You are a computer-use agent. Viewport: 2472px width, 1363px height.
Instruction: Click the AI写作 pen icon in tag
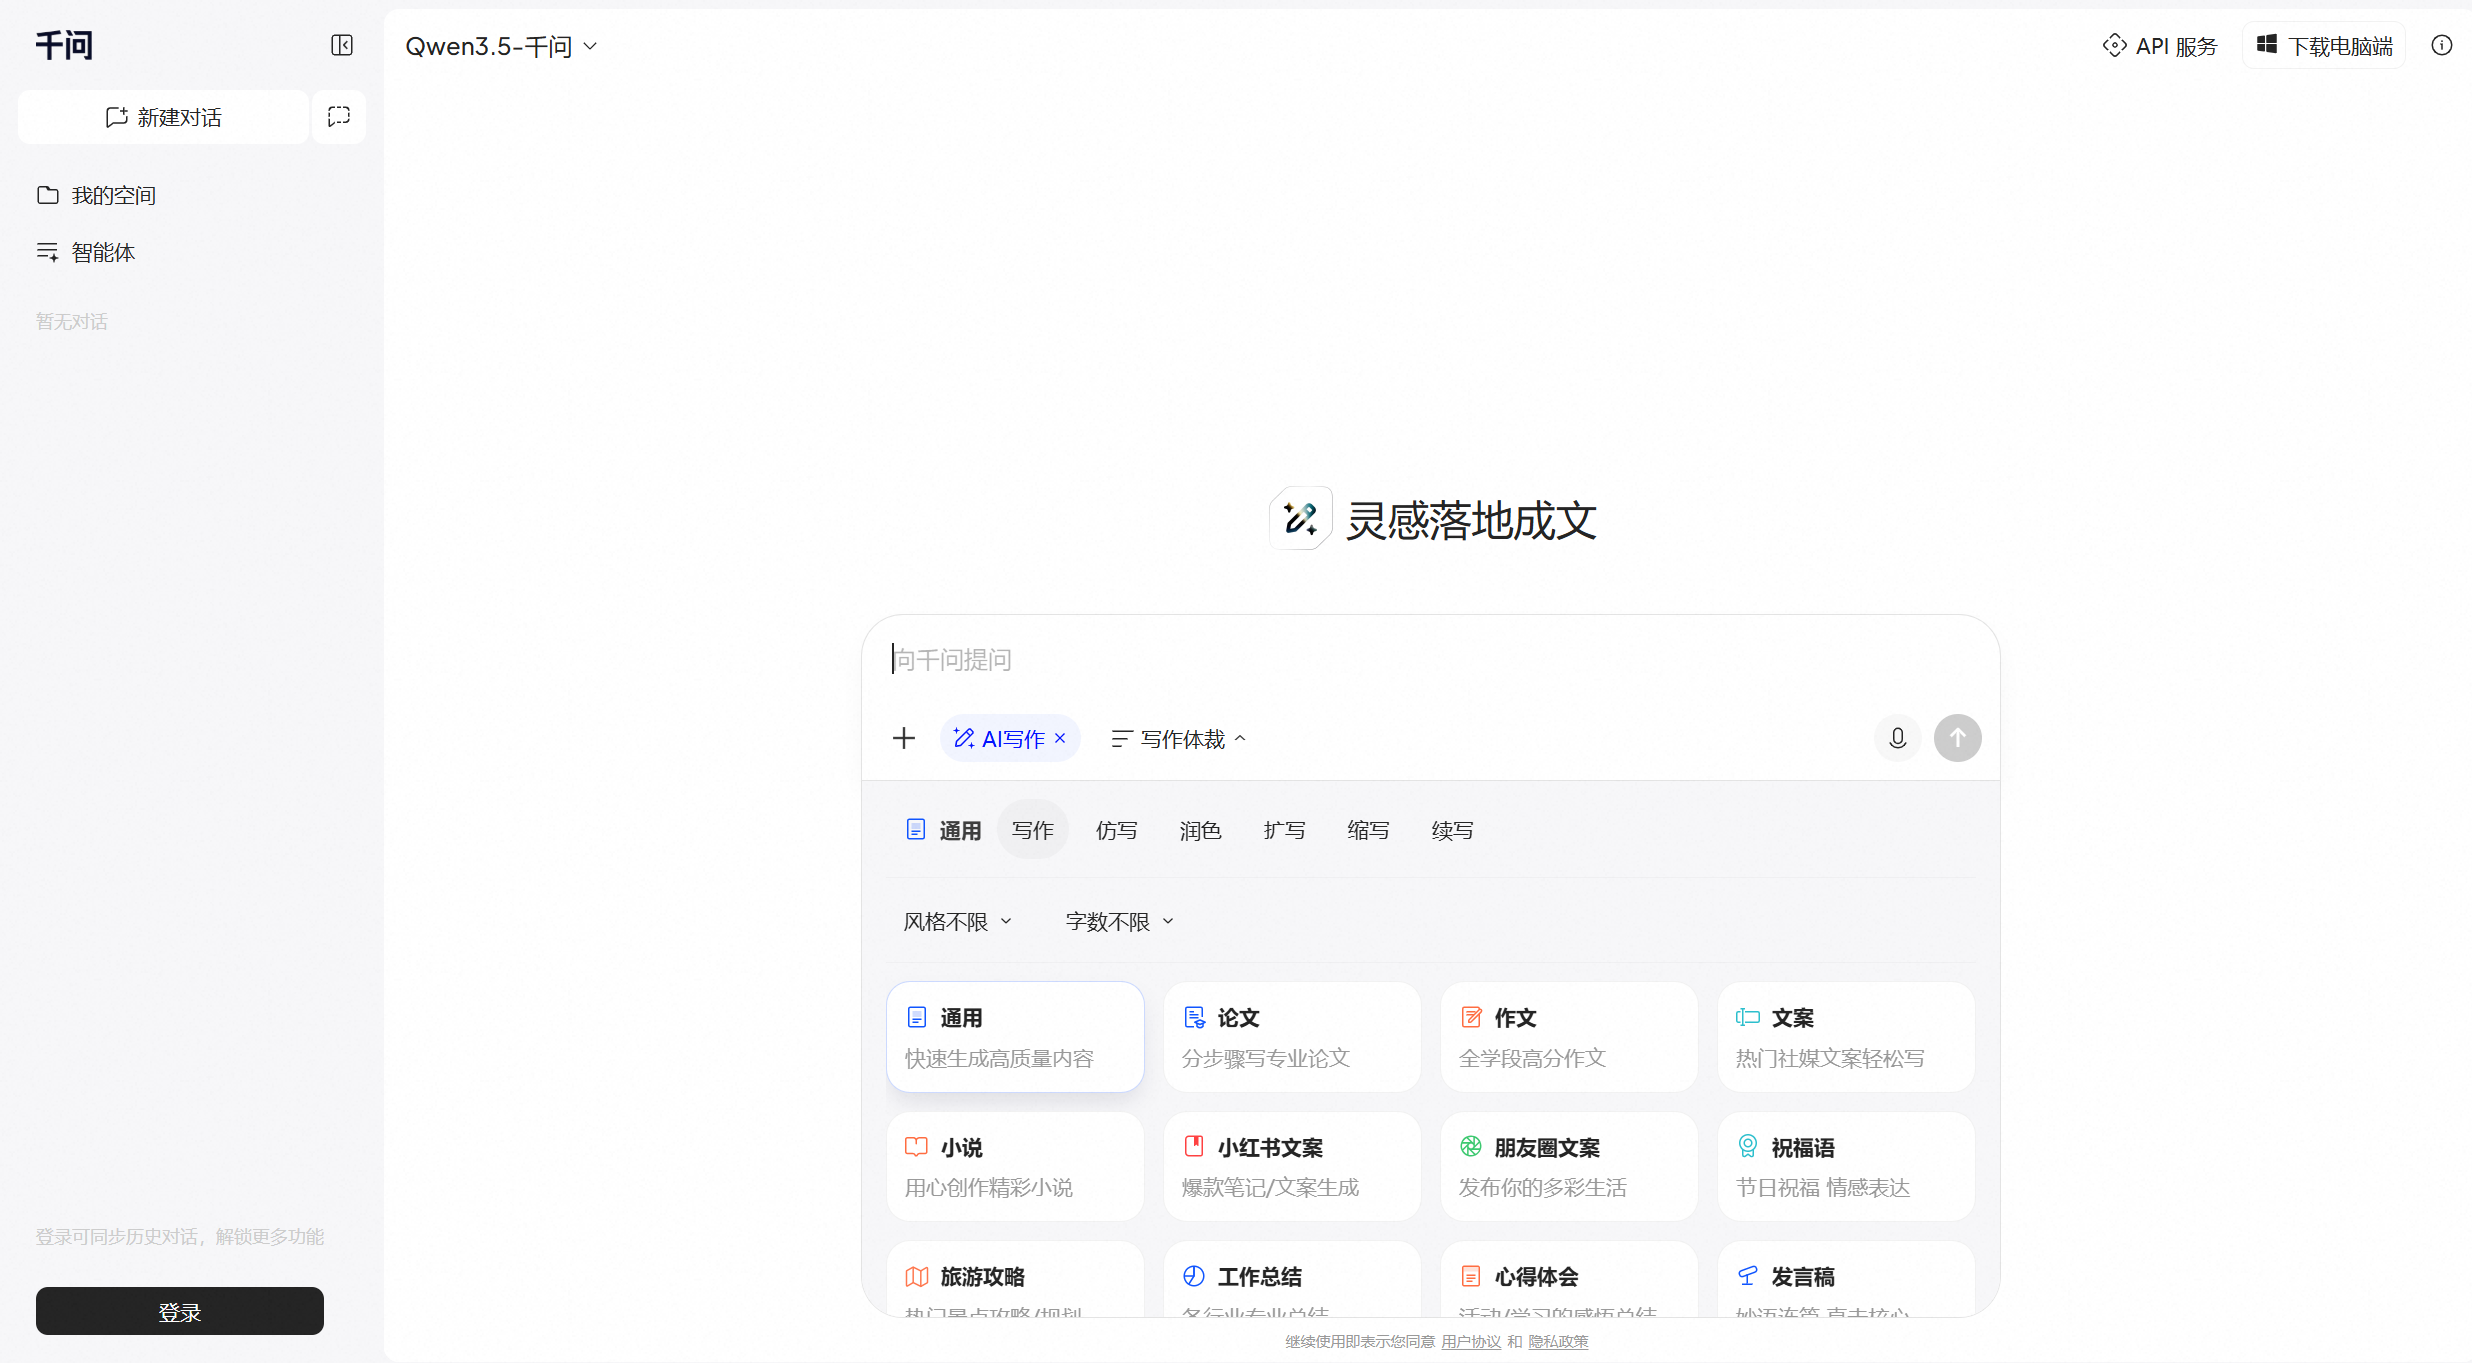click(964, 738)
